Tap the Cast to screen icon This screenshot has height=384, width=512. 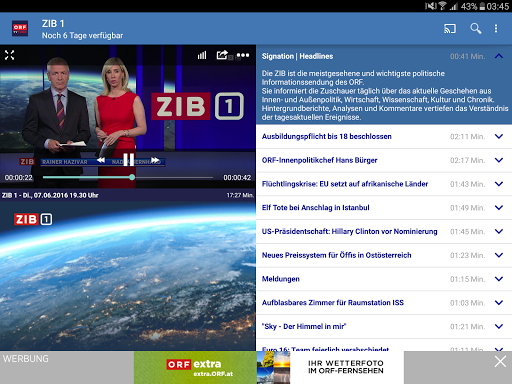[x=450, y=29]
